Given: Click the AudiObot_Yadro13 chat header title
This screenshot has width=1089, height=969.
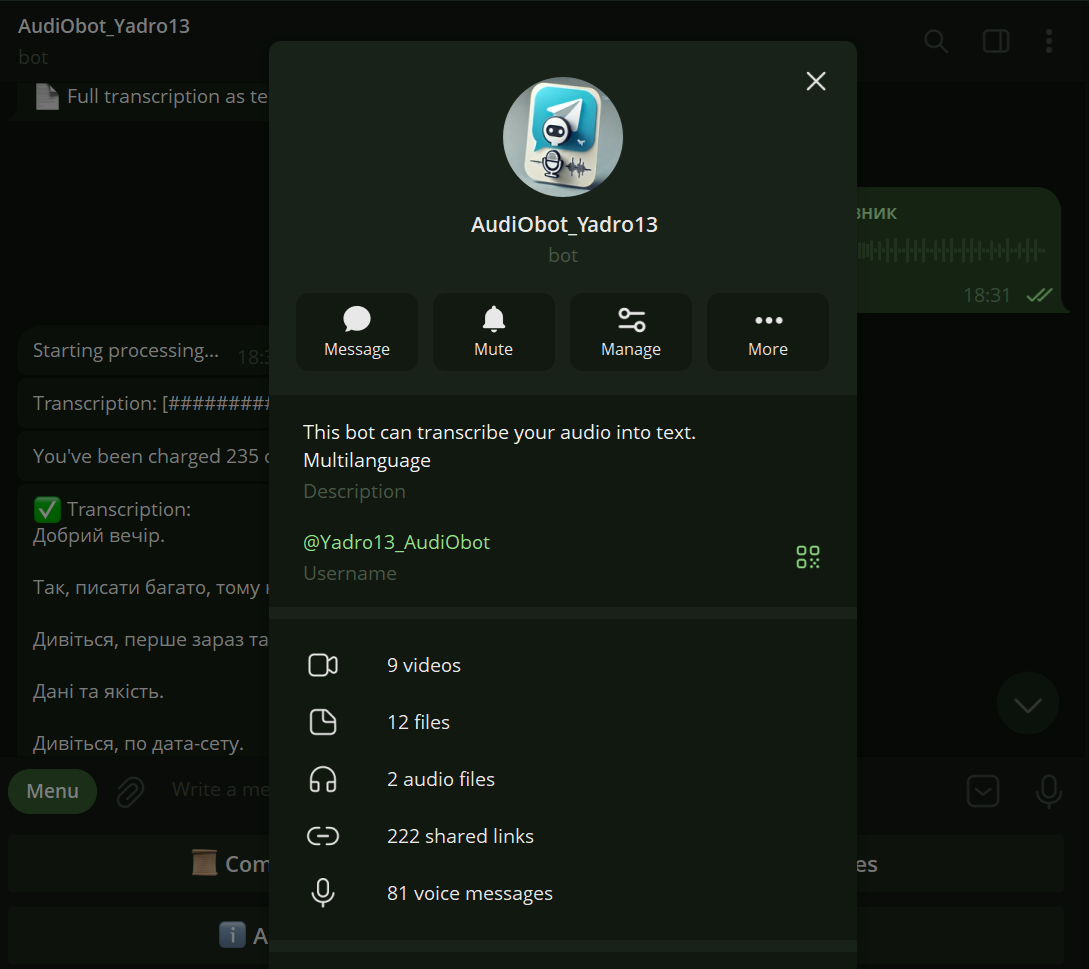Looking at the screenshot, I should 104,26.
